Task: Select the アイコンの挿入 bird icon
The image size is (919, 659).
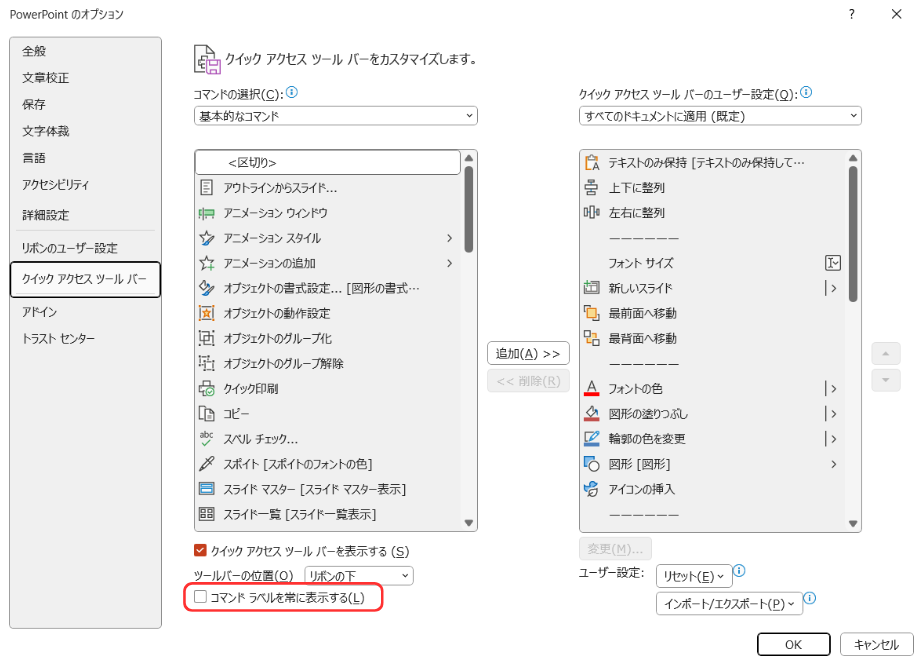Action: 591,489
